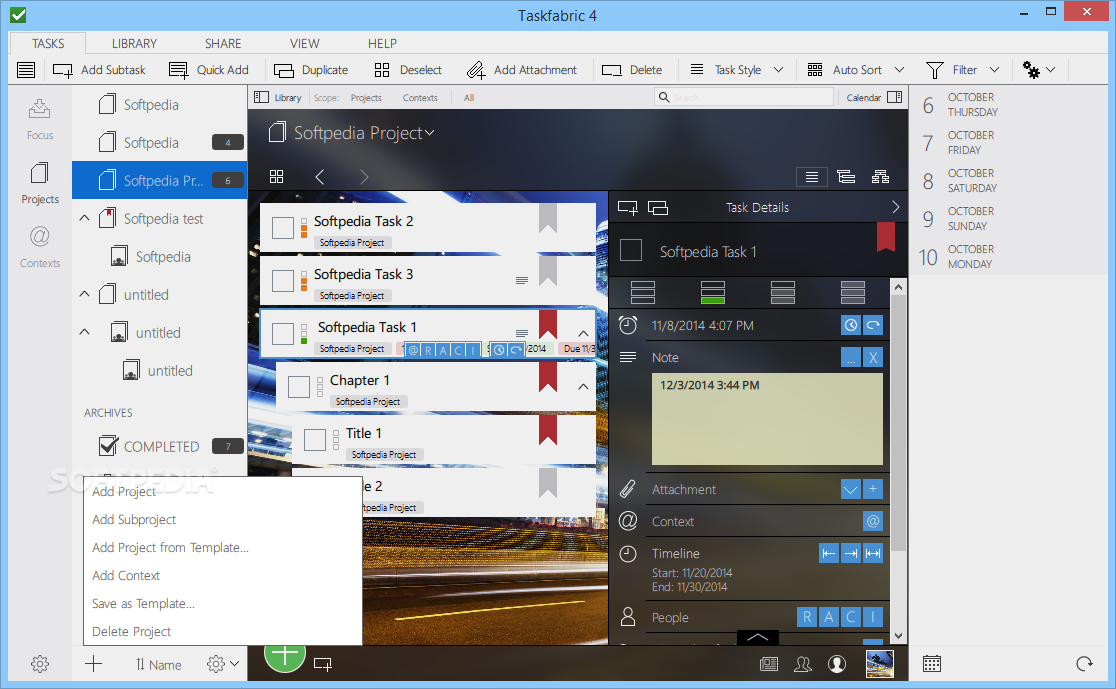Click the Quick Add button
Screen dimensions: 1116x689
coord(209,70)
